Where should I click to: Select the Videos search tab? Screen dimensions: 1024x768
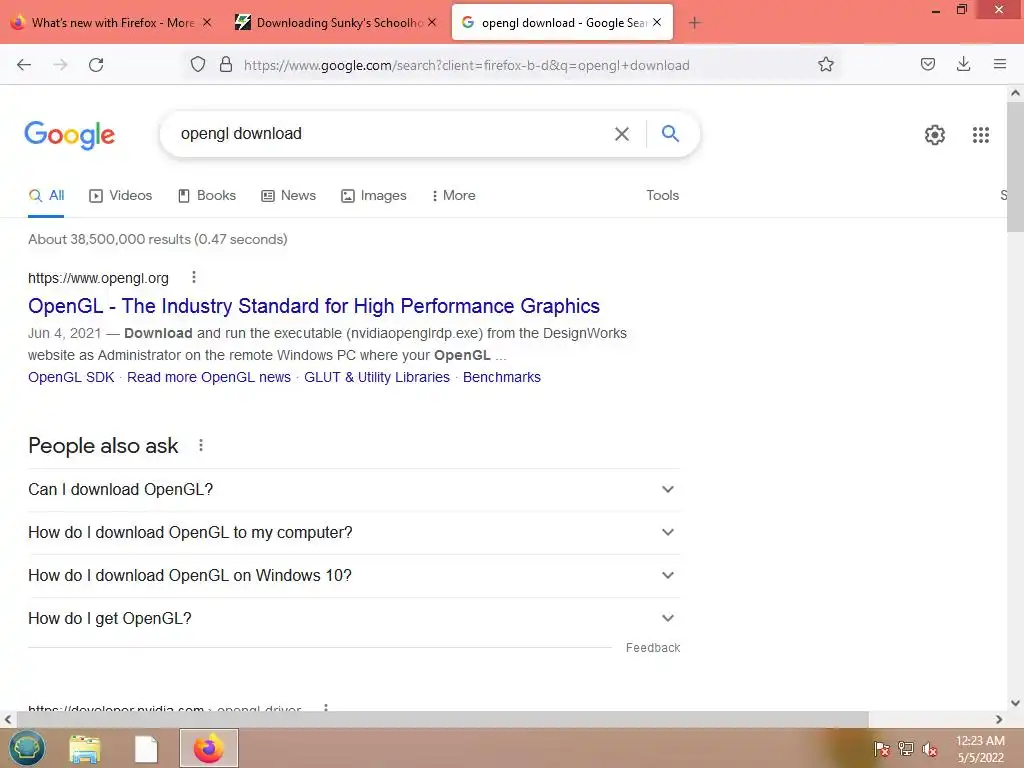121,195
